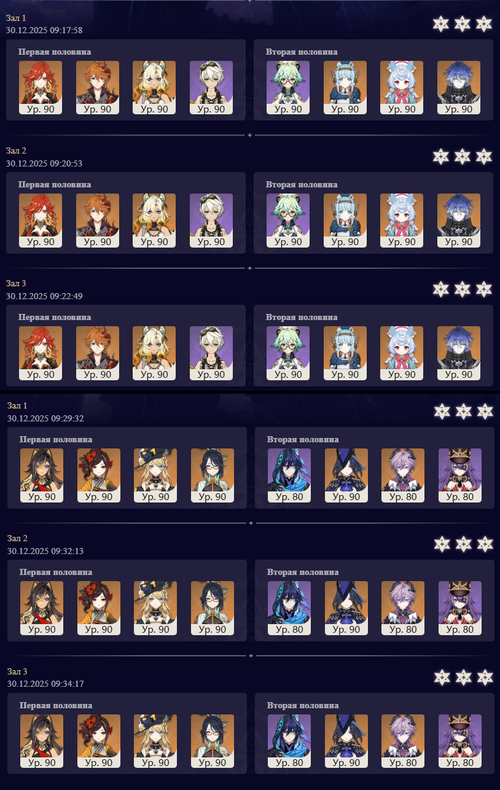Select glasses-wearing dark-haired character in 09:34:17 hall
Screen dimensions: 500x790
(212, 741)
